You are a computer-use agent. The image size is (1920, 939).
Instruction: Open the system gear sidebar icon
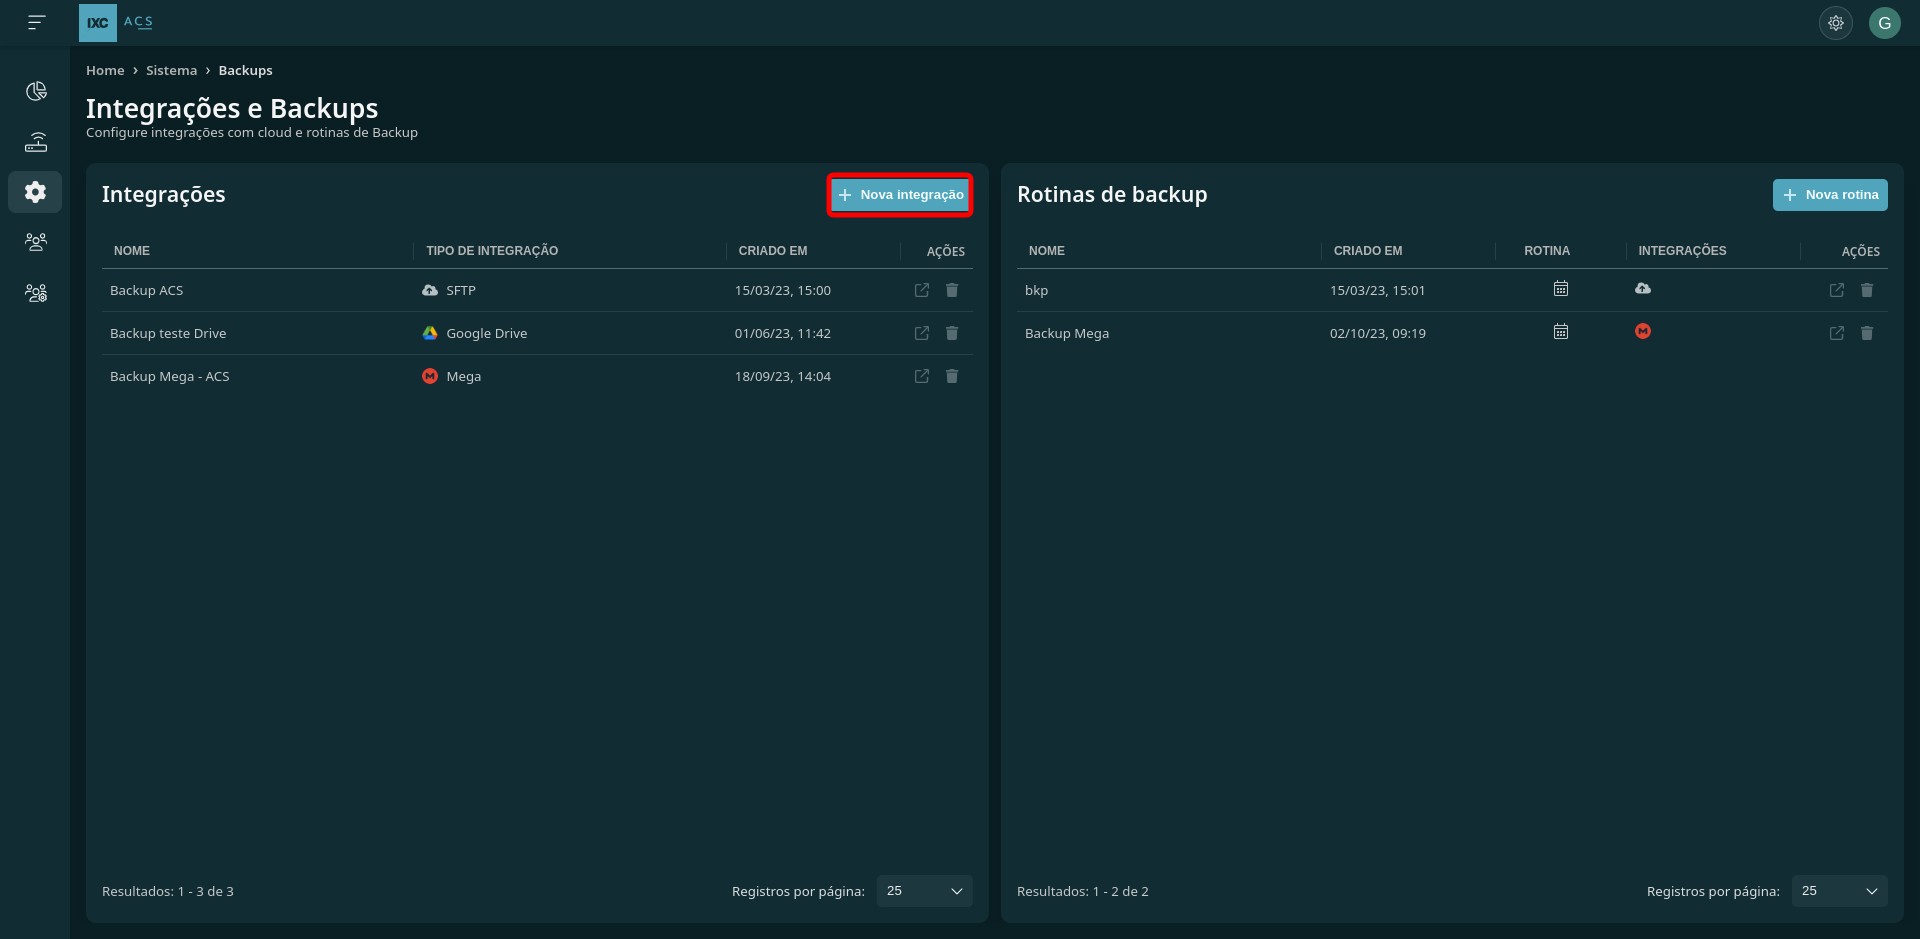coord(36,191)
